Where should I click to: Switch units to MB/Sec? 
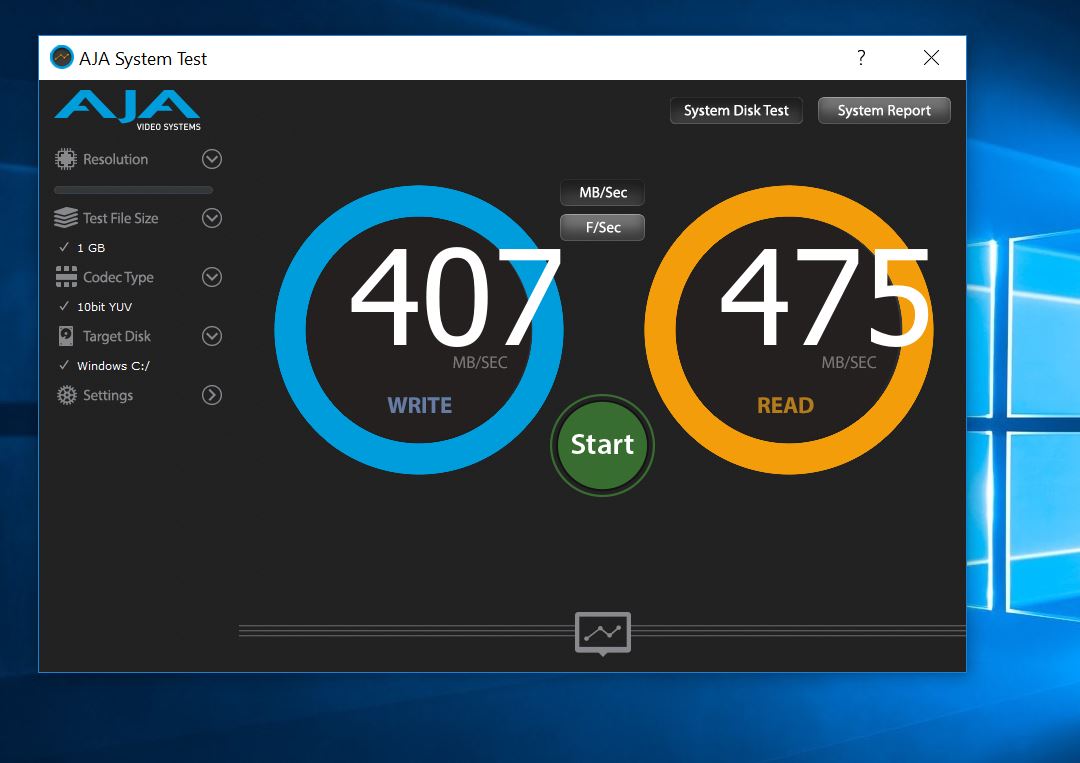click(603, 192)
